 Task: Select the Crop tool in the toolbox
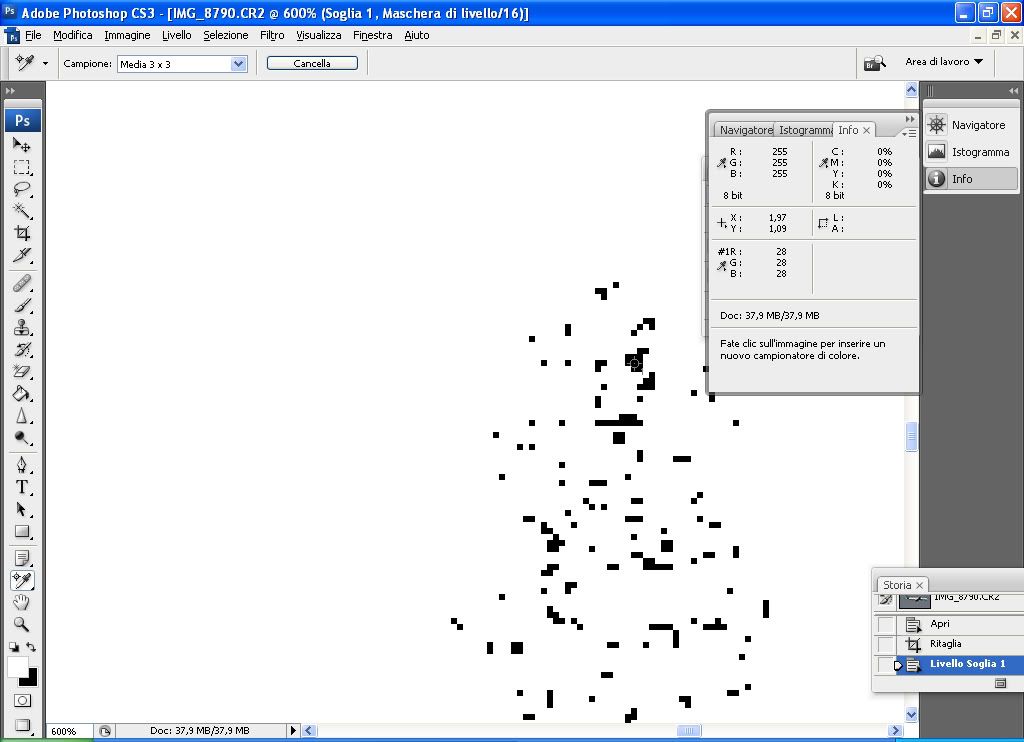[22, 233]
